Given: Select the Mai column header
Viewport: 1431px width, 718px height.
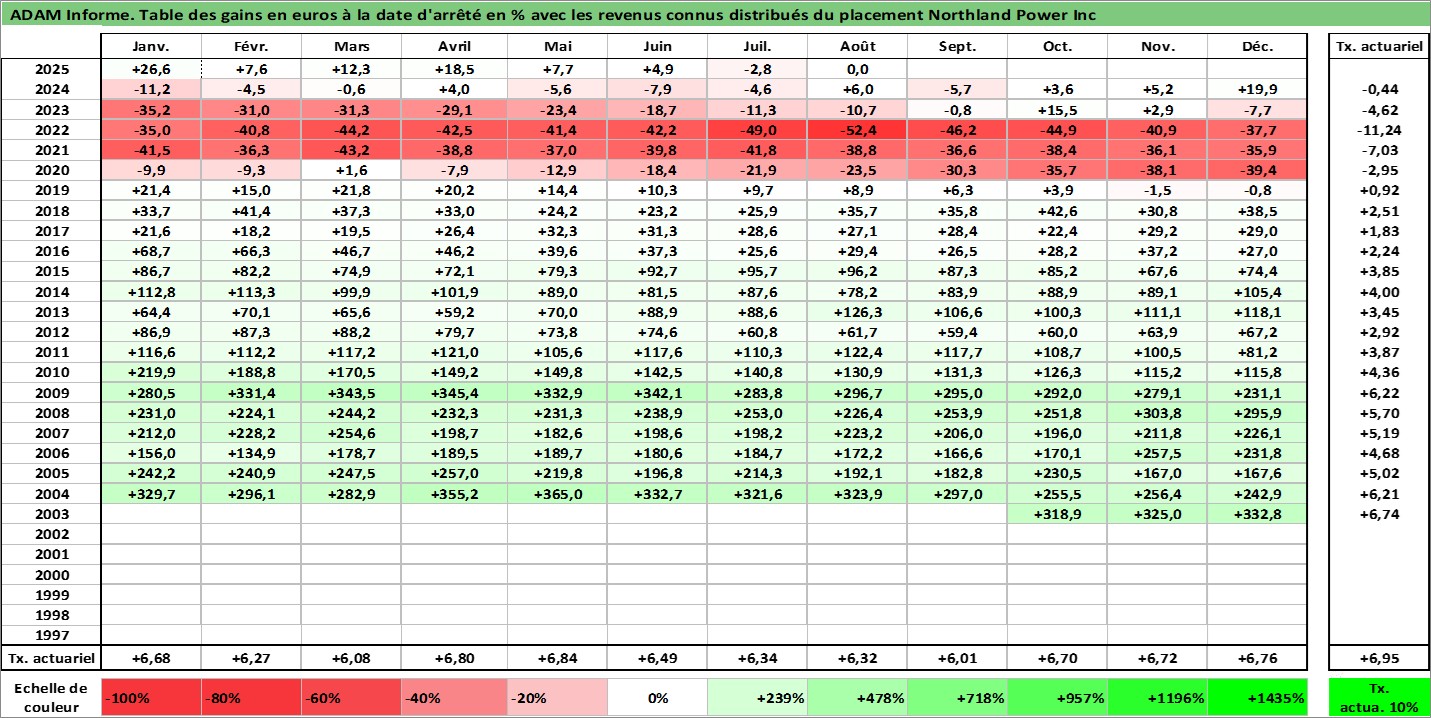Looking at the screenshot, I should click(557, 47).
